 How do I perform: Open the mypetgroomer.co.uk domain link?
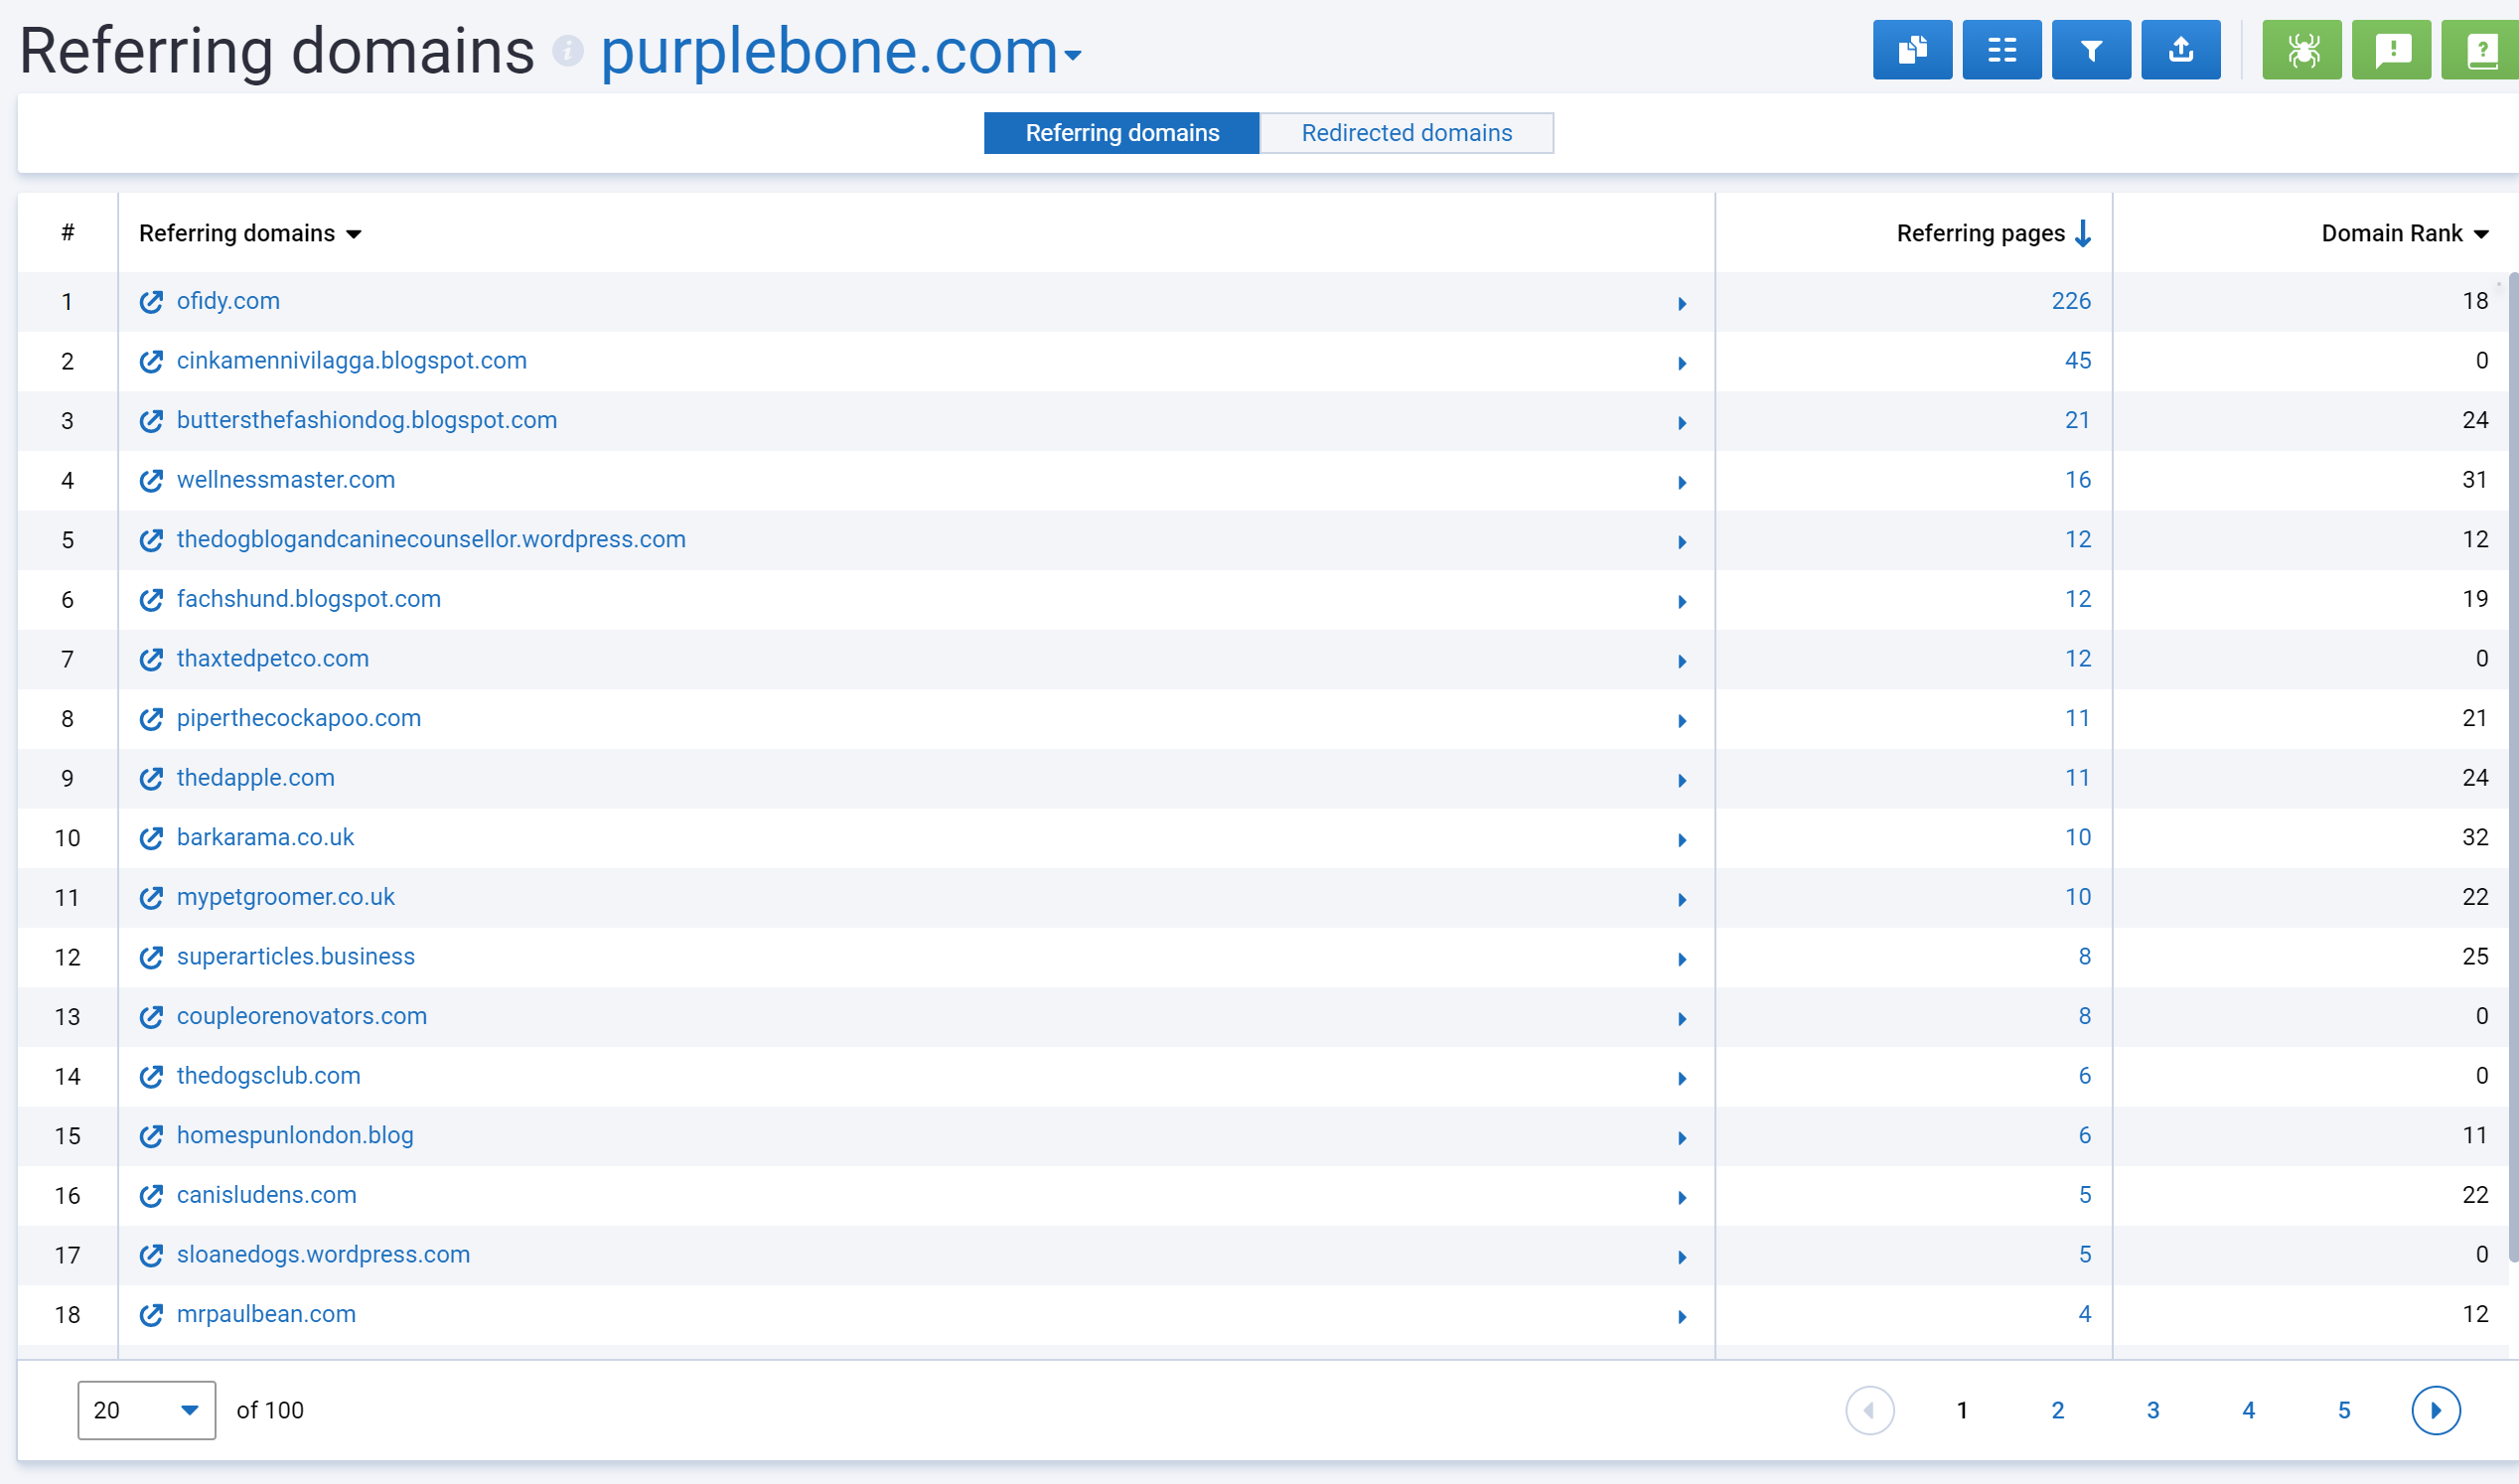285,897
